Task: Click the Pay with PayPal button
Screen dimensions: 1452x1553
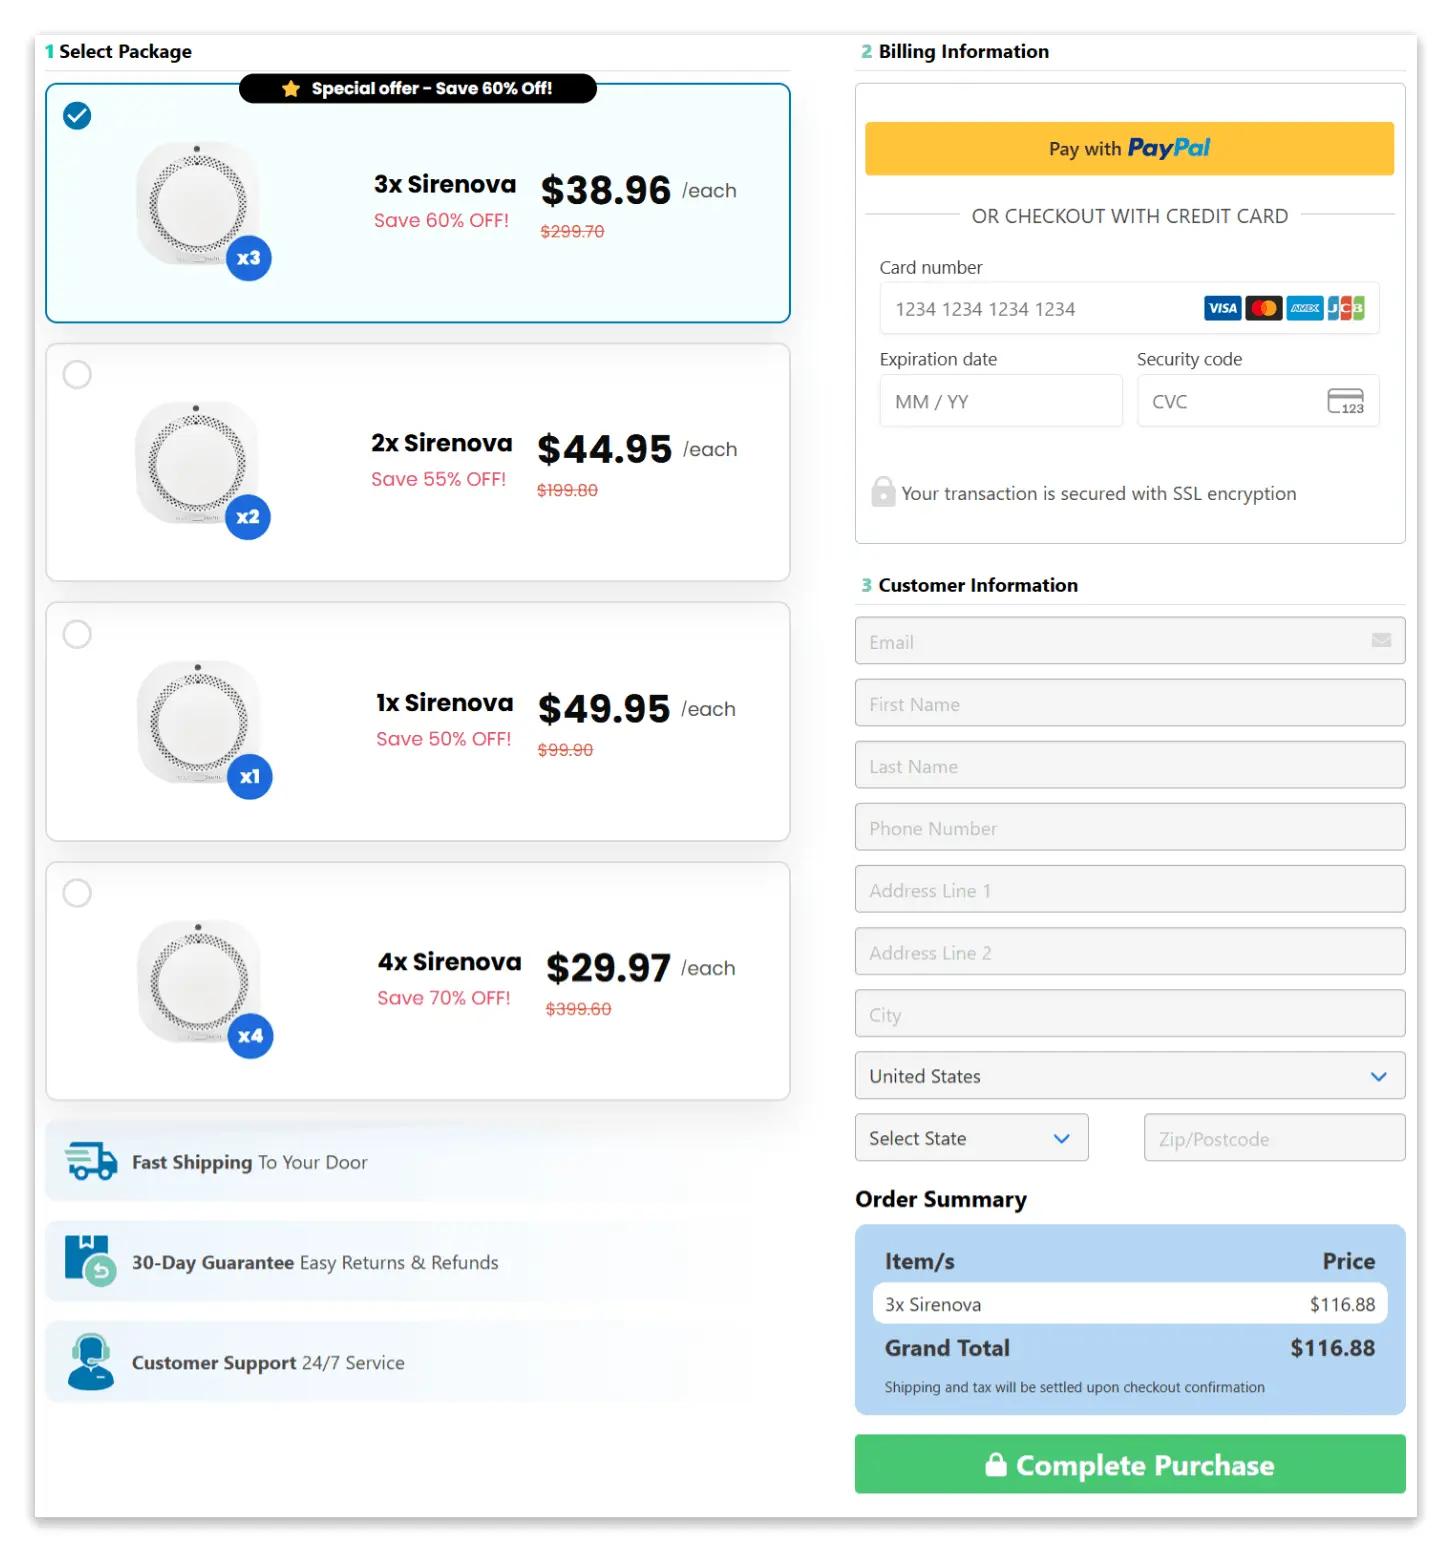Action: pyautogui.click(x=1129, y=148)
